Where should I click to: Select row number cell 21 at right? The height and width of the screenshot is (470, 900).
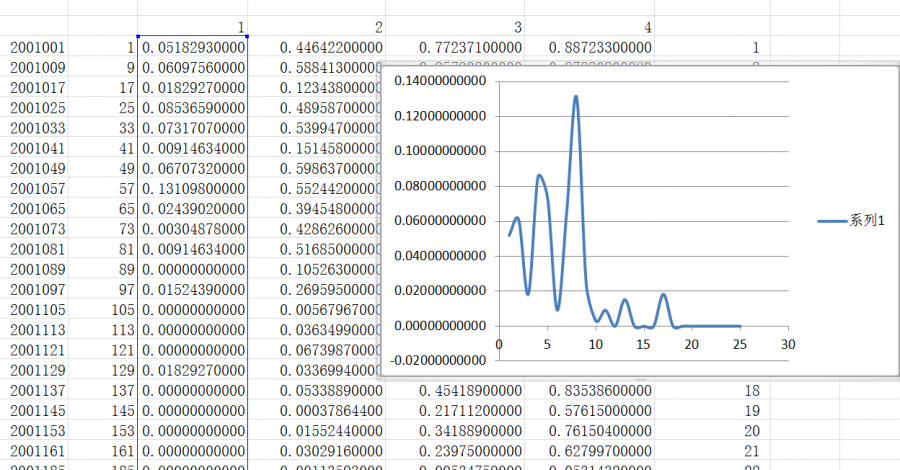click(712, 450)
